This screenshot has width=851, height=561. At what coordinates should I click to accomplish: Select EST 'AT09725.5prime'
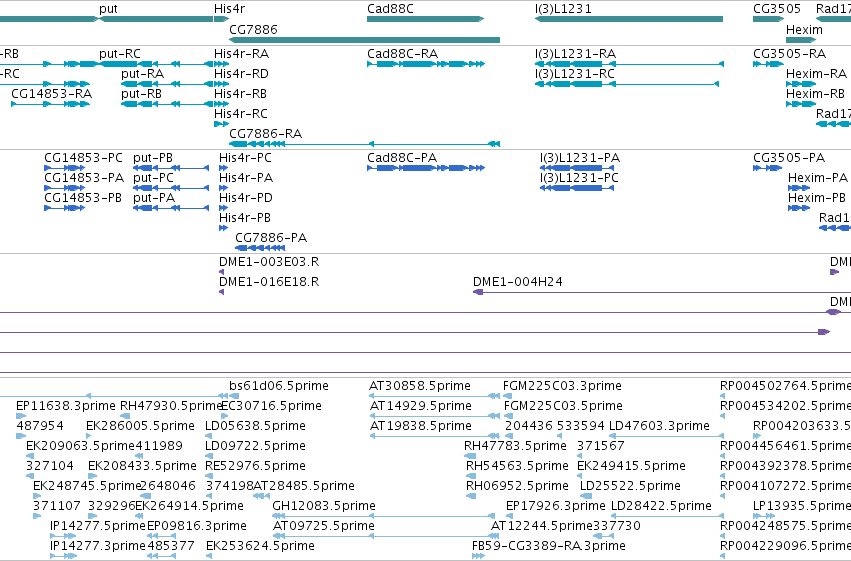[323, 527]
